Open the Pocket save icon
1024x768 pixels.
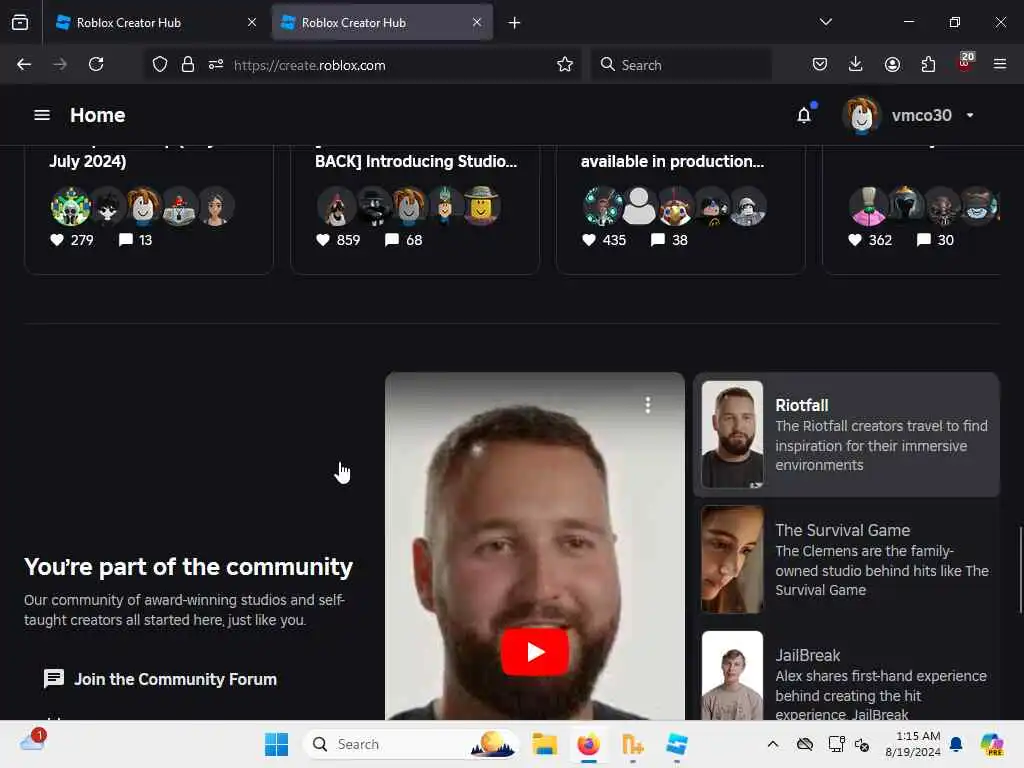(x=820, y=64)
